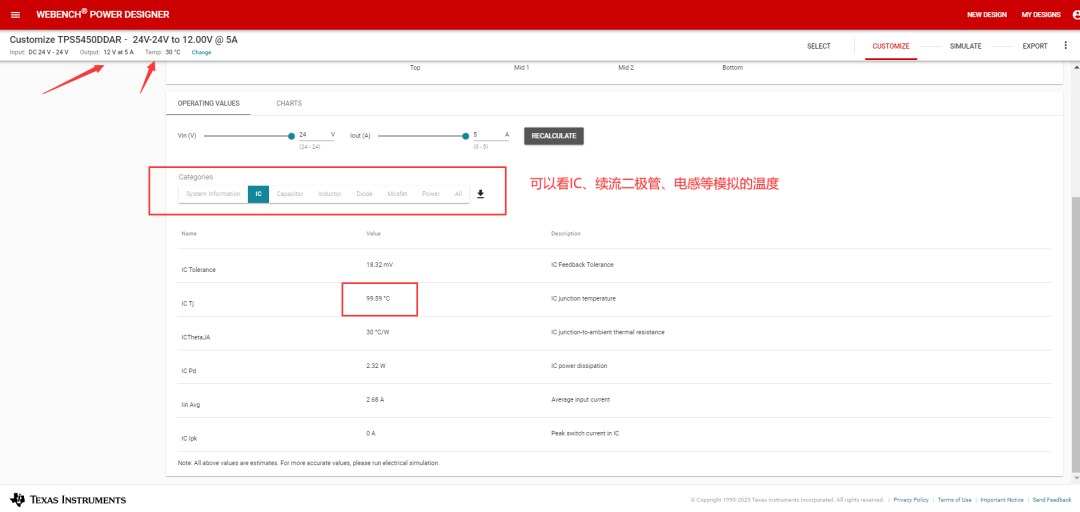Open the vertical three-dot more options menu
This screenshot has height=512, width=1080.
(1066, 46)
